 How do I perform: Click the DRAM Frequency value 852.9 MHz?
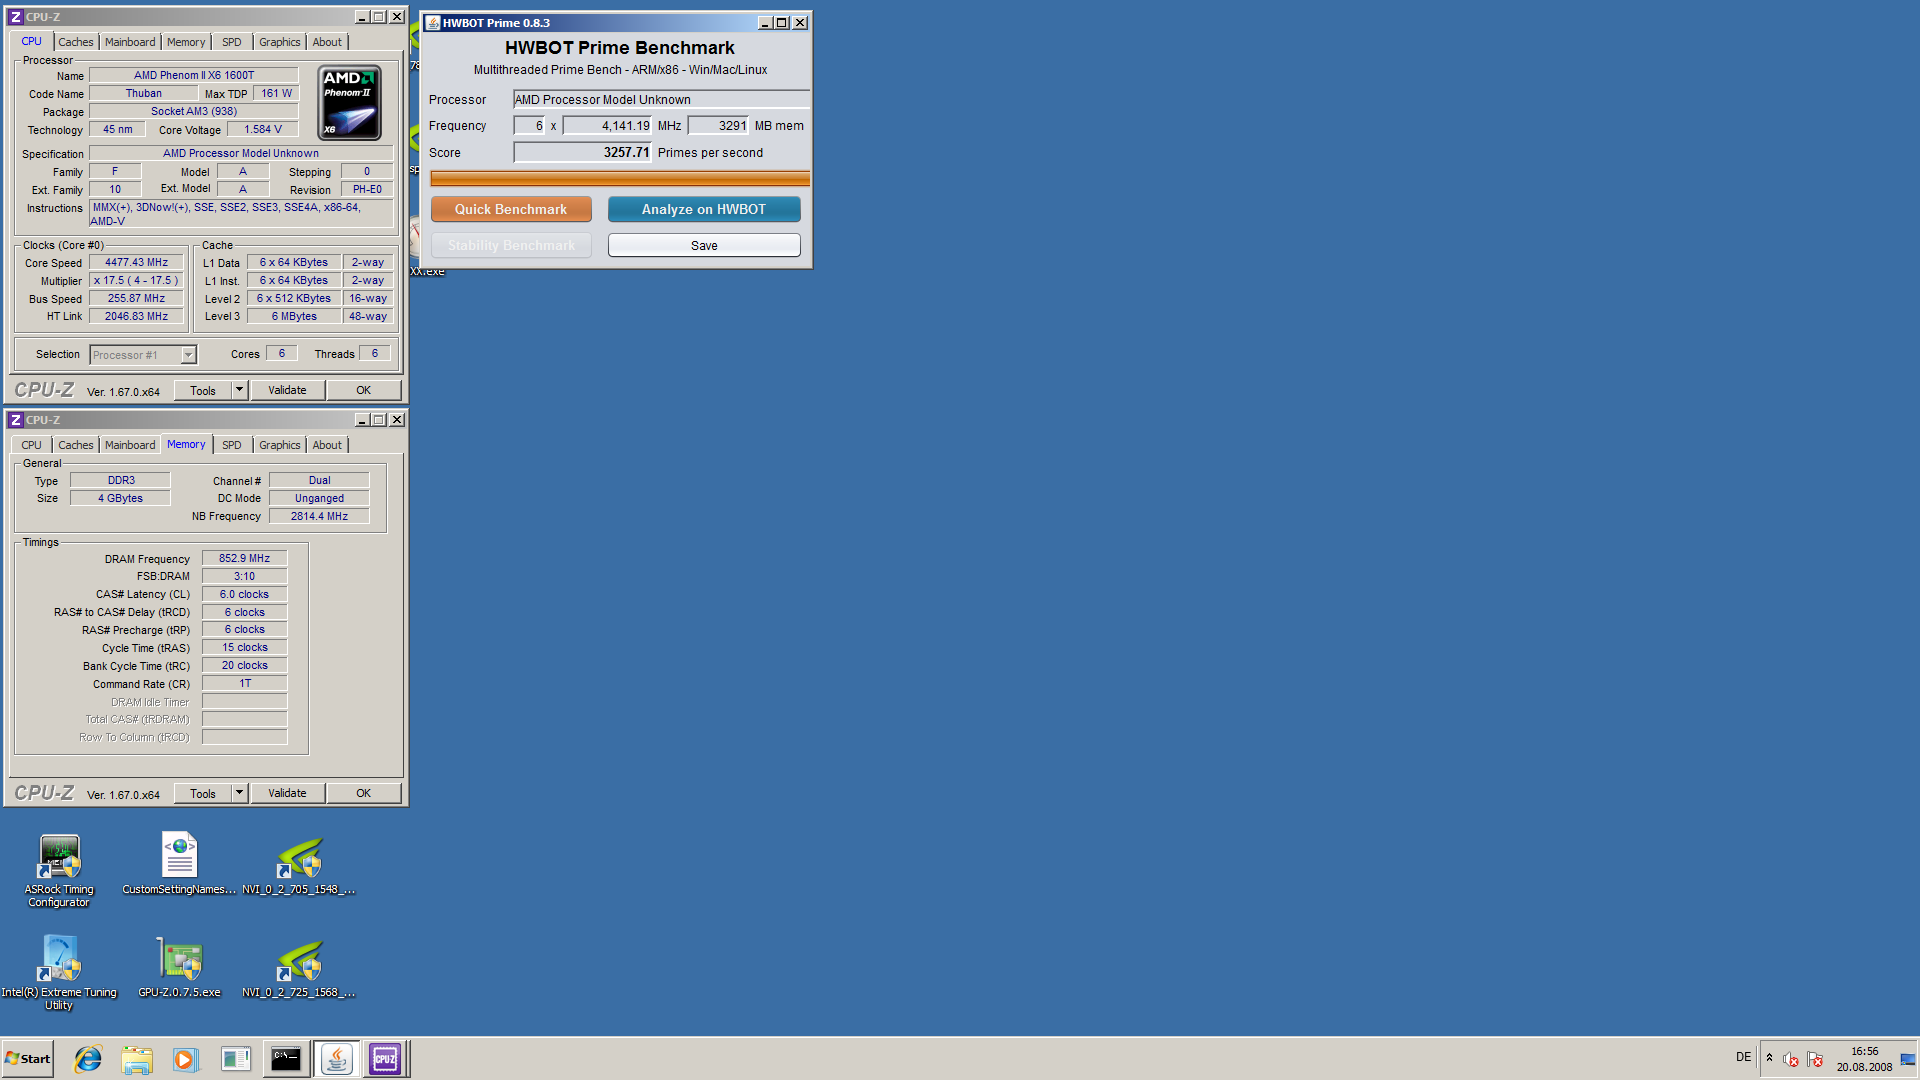[x=244, y=558]
